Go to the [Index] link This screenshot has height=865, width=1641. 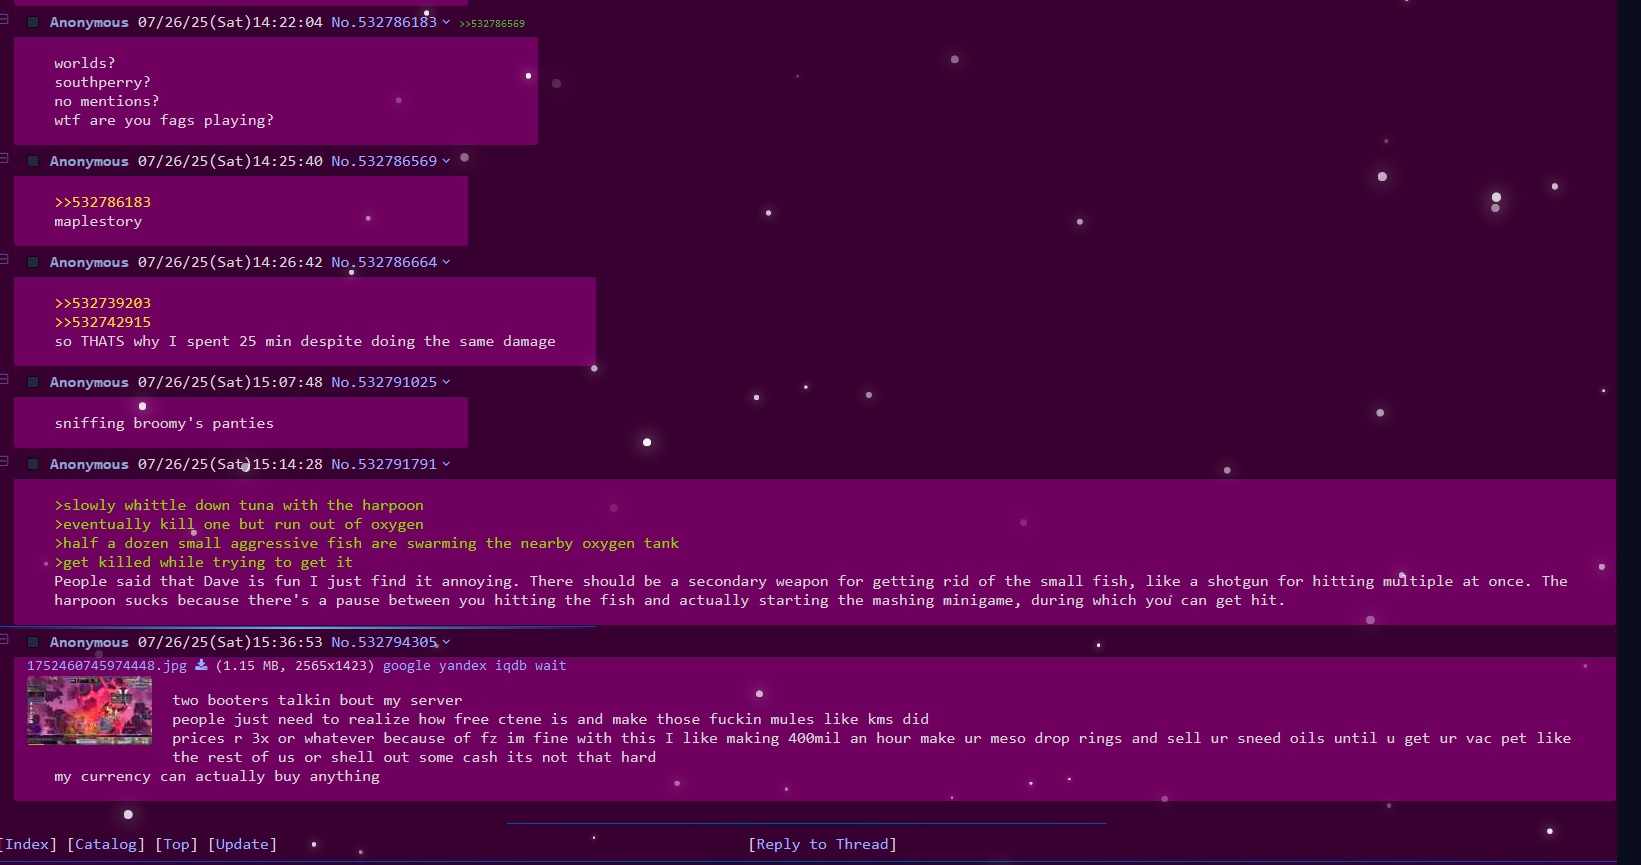point(28,844)
